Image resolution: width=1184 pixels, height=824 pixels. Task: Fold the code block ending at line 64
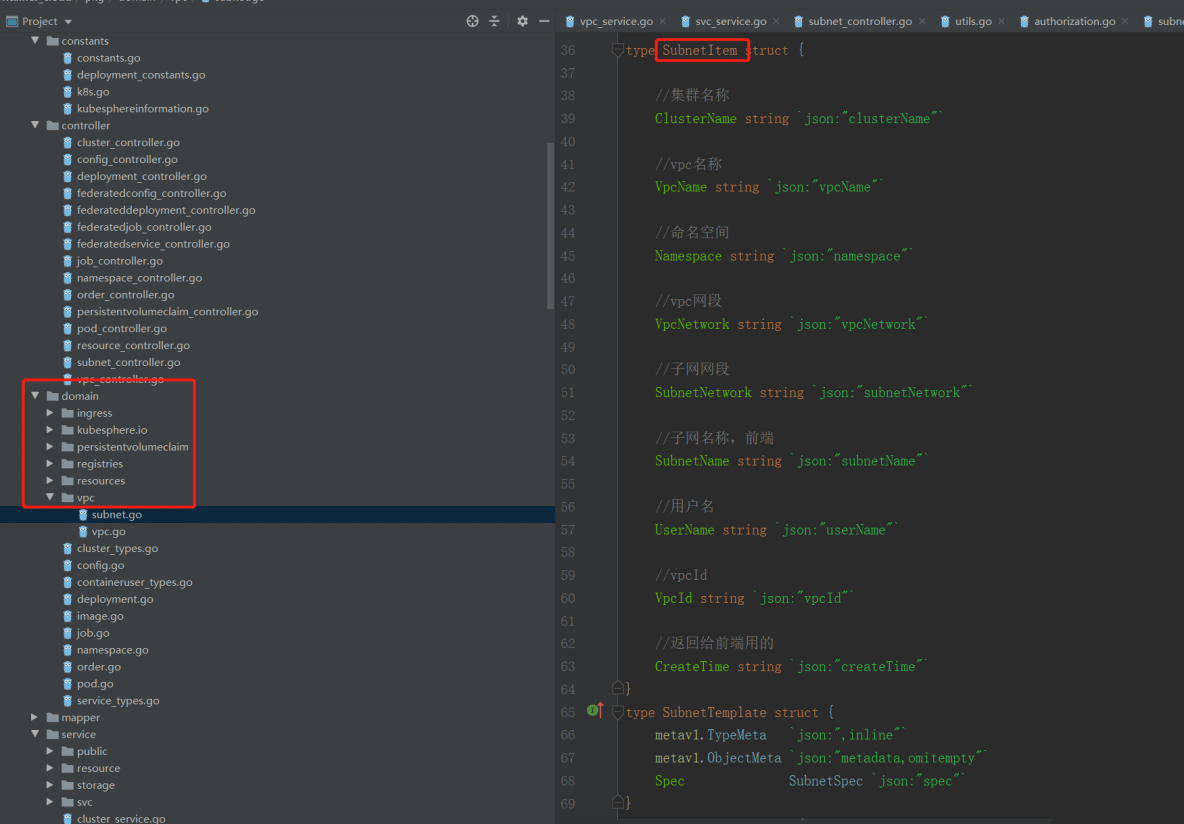[619, 688]
